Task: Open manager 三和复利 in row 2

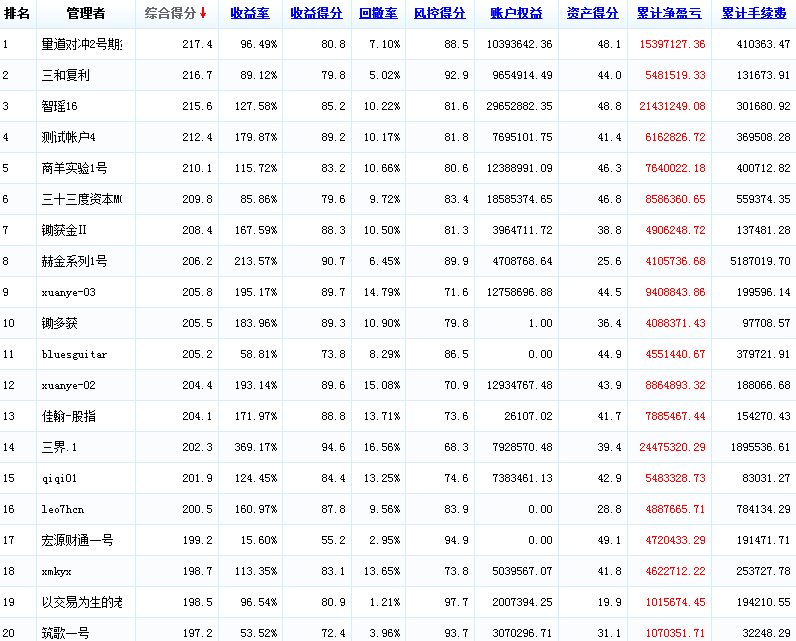Action: coord(65,76)
